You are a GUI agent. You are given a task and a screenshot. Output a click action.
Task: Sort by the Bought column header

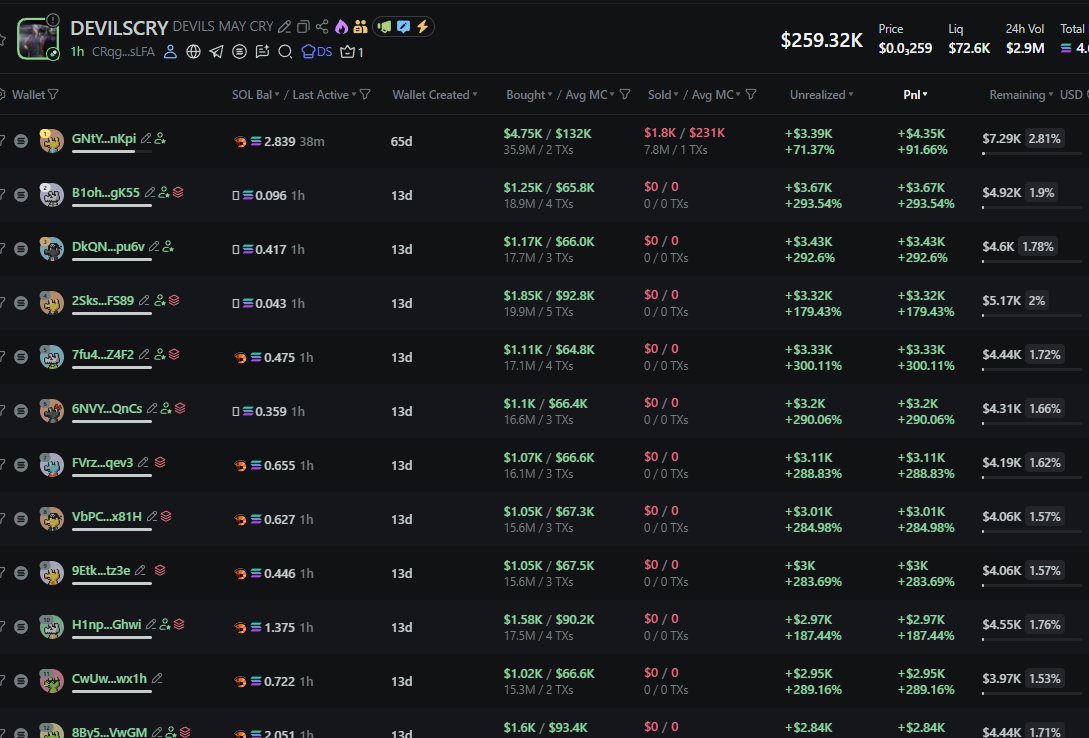pyautogui.click(x=527, y=95)
